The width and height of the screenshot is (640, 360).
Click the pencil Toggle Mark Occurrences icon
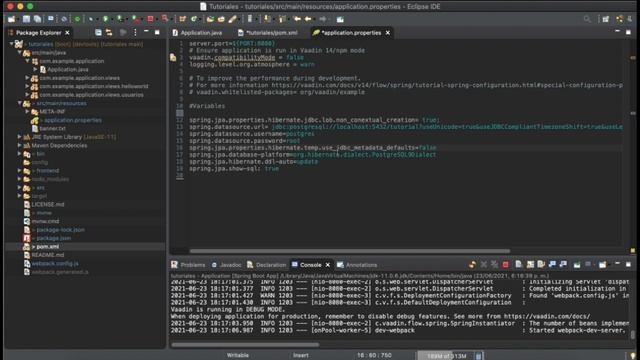232,19
